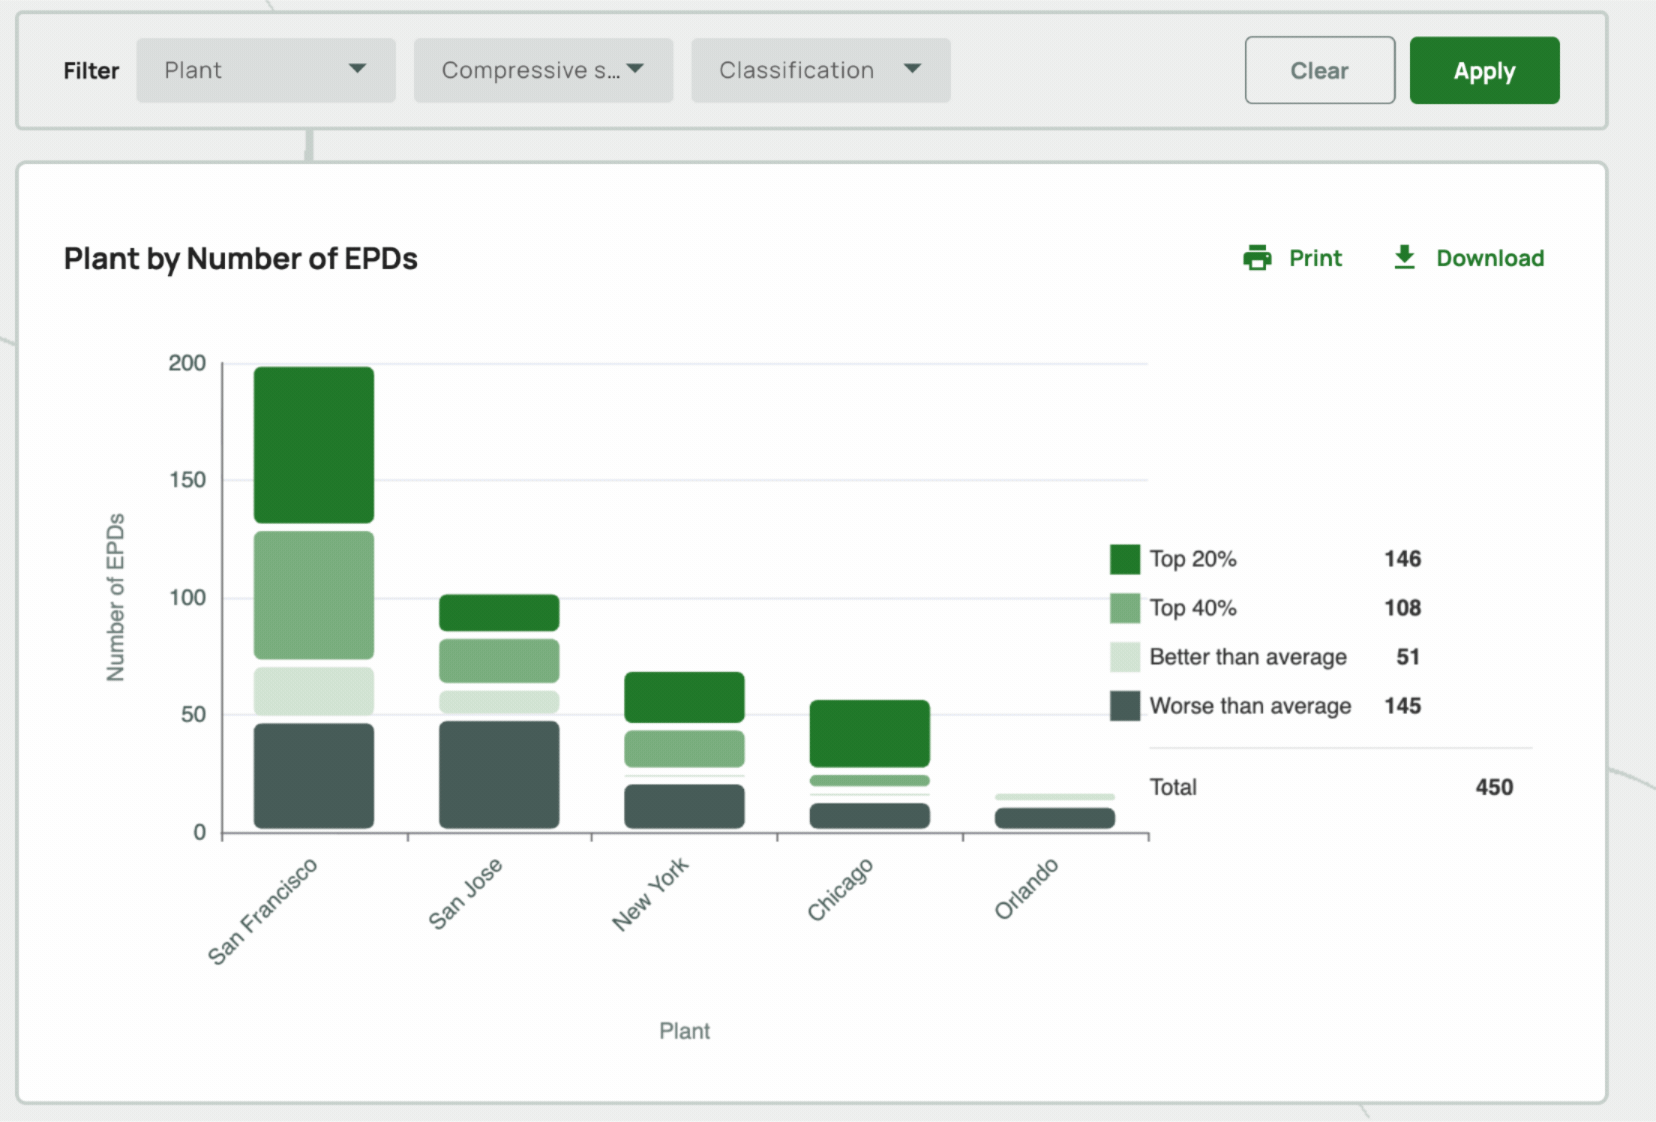The width and height of the screenshot is (1656, 1122).
Task: Select San Jose Better than average segment
Action: 499,702
